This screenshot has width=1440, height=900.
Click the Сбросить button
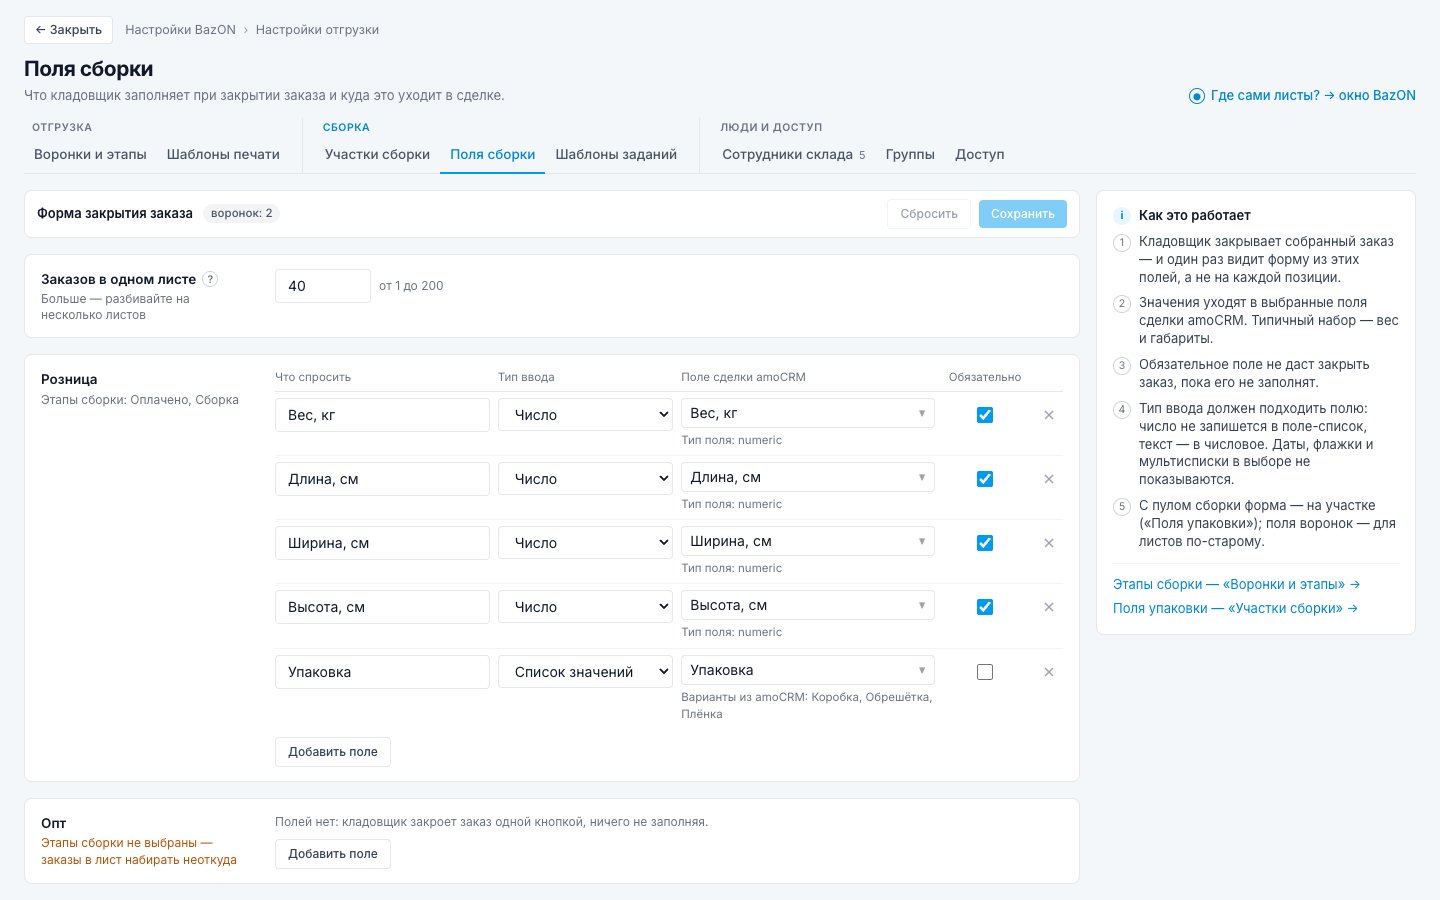[929, 214]
